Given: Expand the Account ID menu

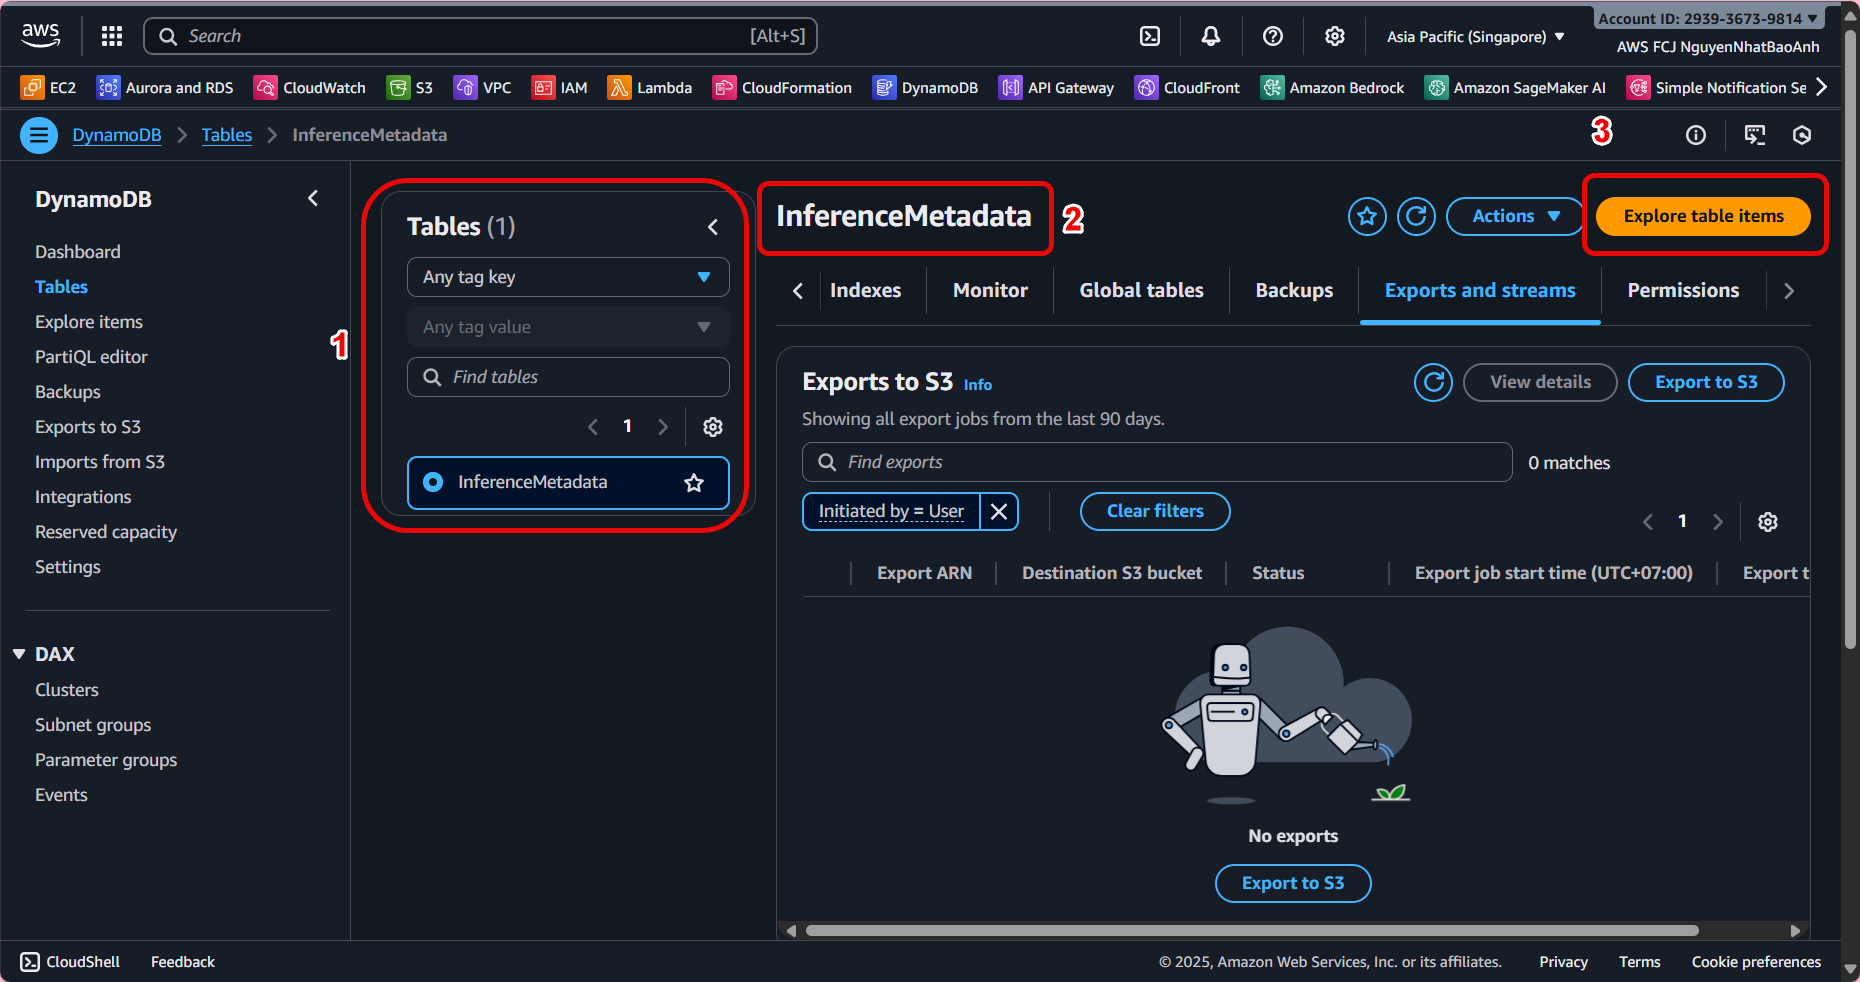Looking at the screenshot, I should 1708,18.
